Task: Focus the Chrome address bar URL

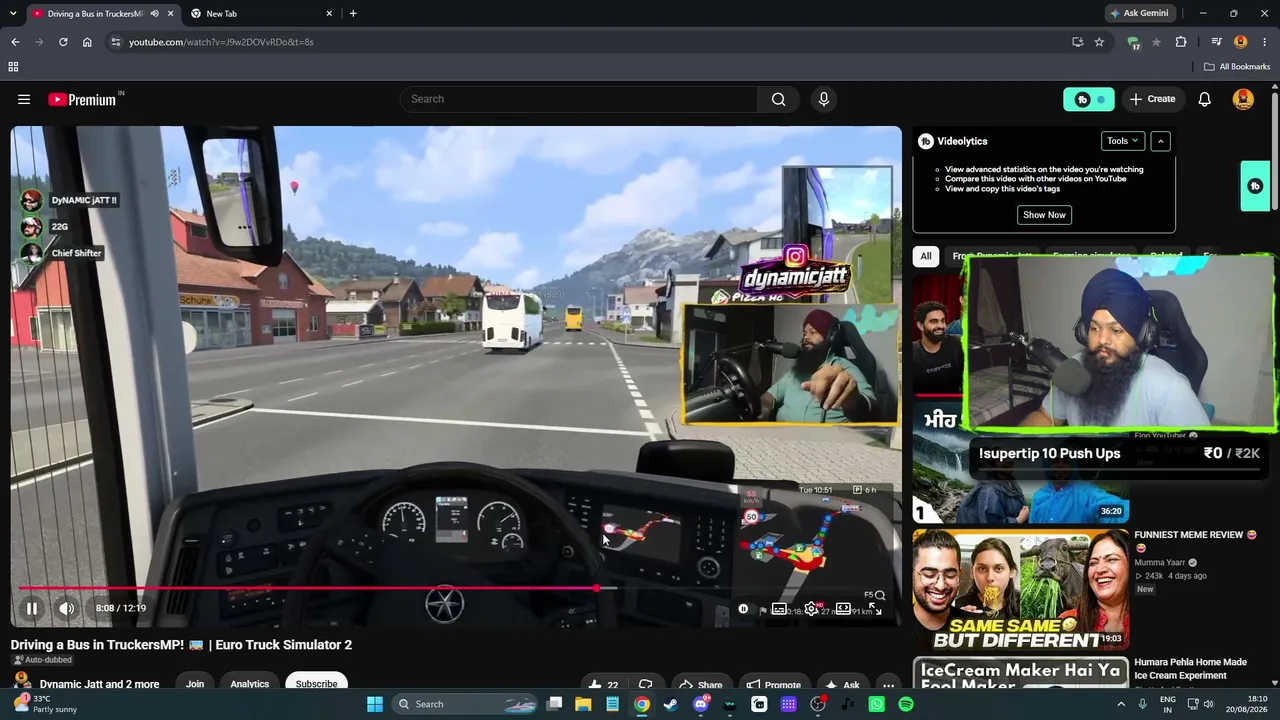Action: 221,42
